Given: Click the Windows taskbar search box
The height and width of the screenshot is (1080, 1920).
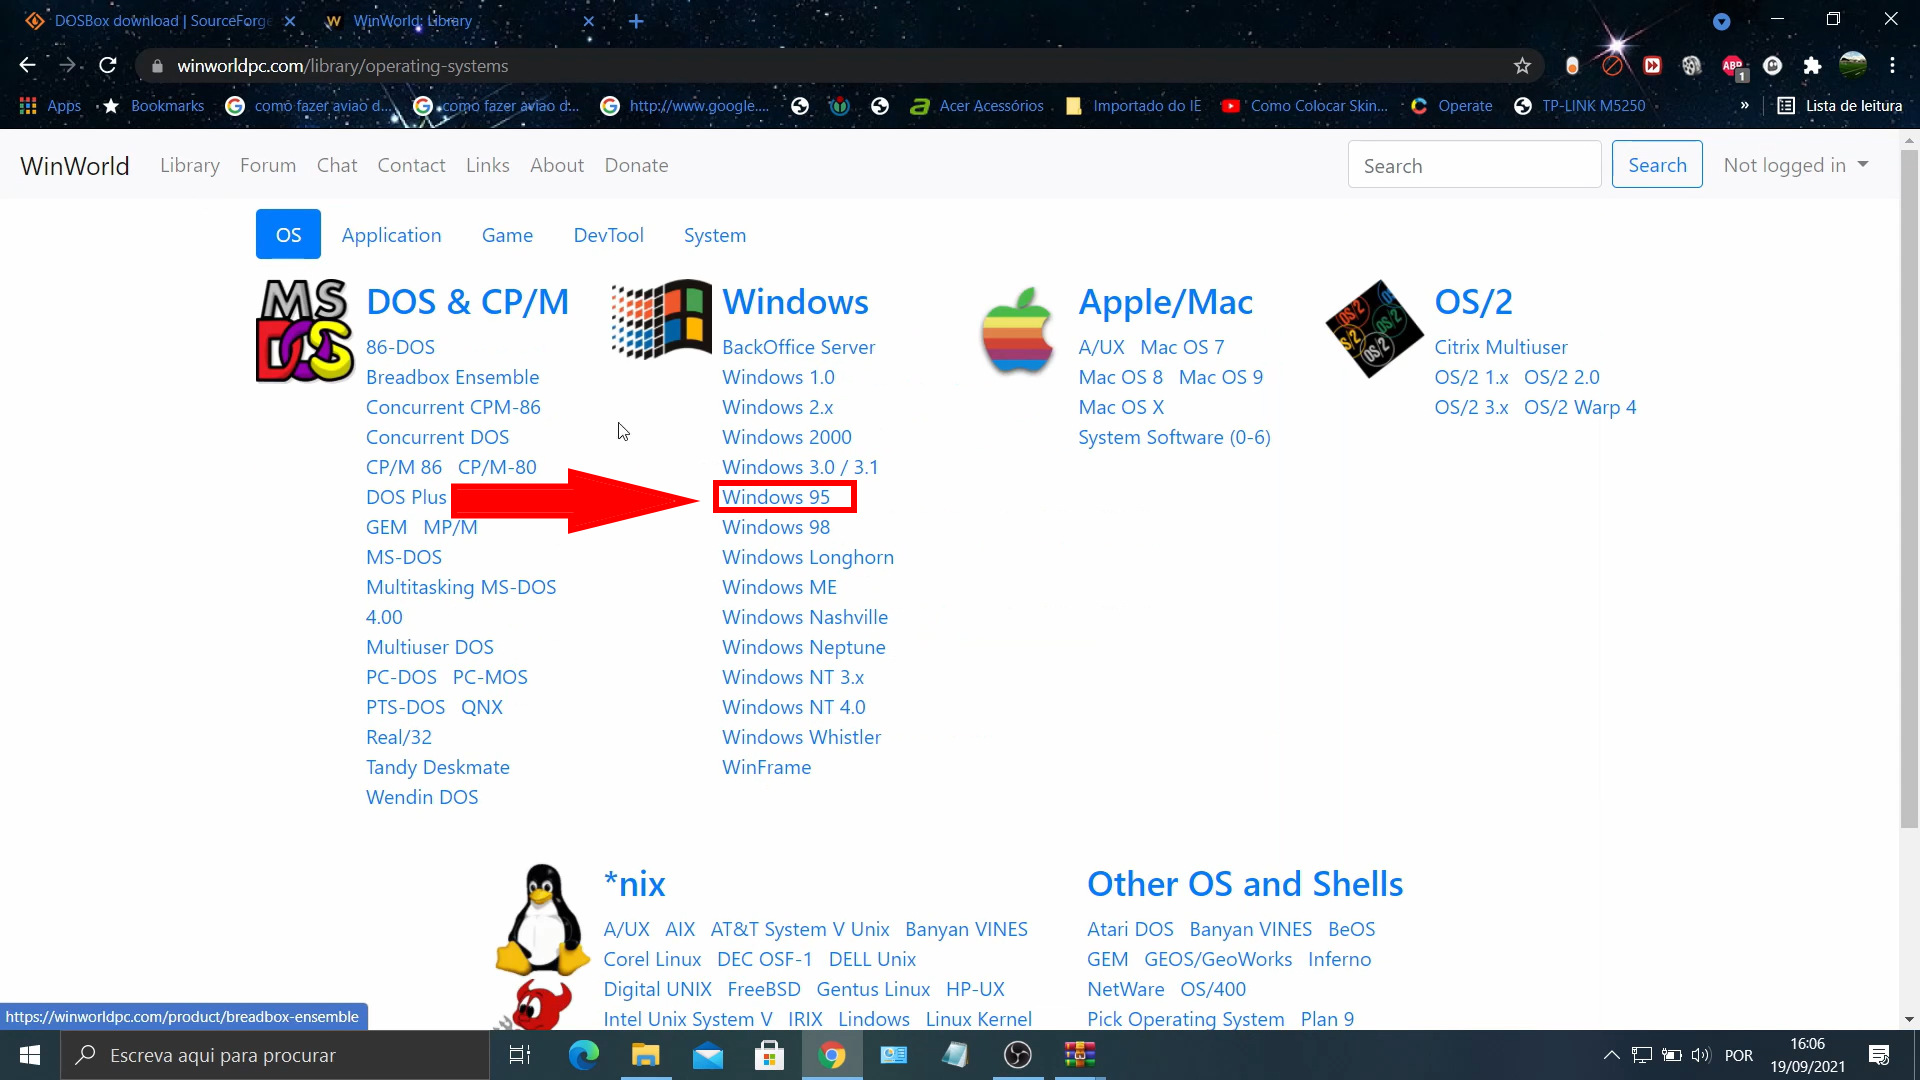Looking at the screenshot, I should coord(275,1055).
